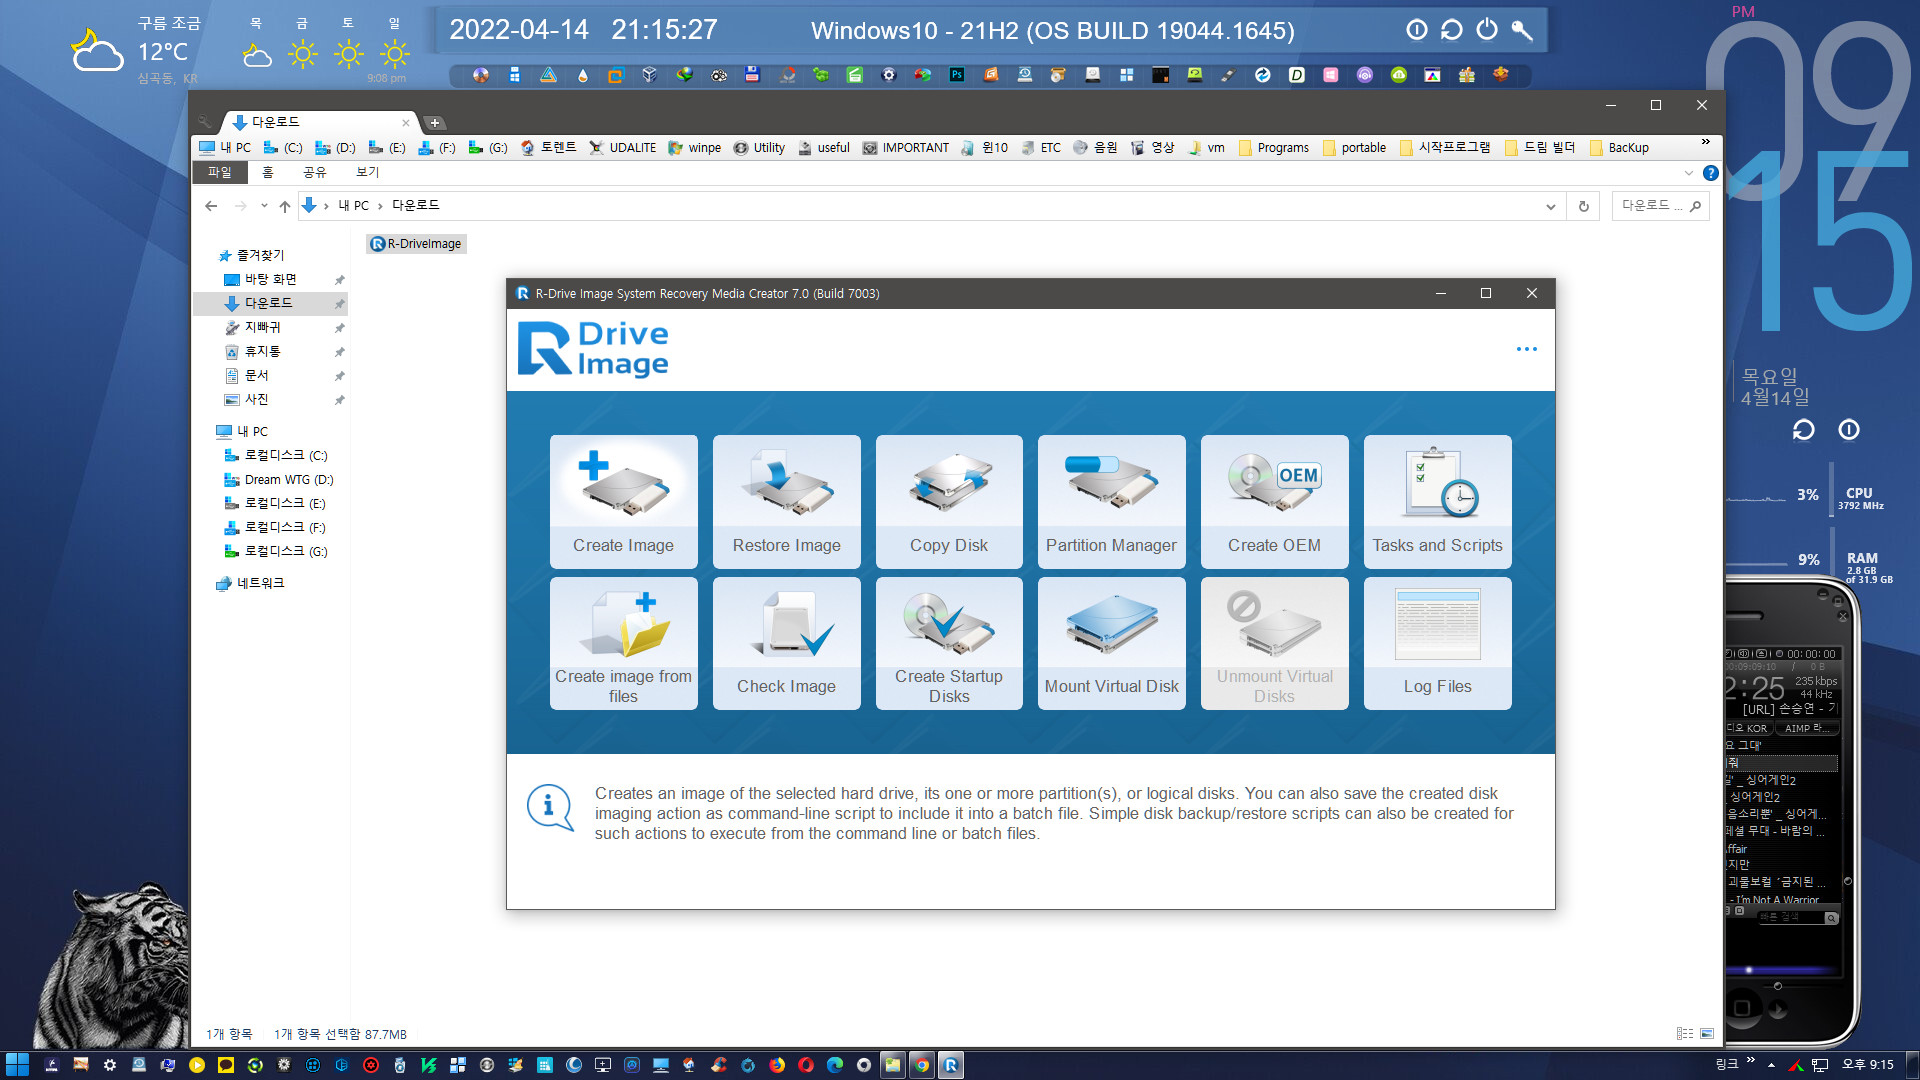Open 문서 from sidebar
The image size is (1920, 1080).
[x=256, y=376]
